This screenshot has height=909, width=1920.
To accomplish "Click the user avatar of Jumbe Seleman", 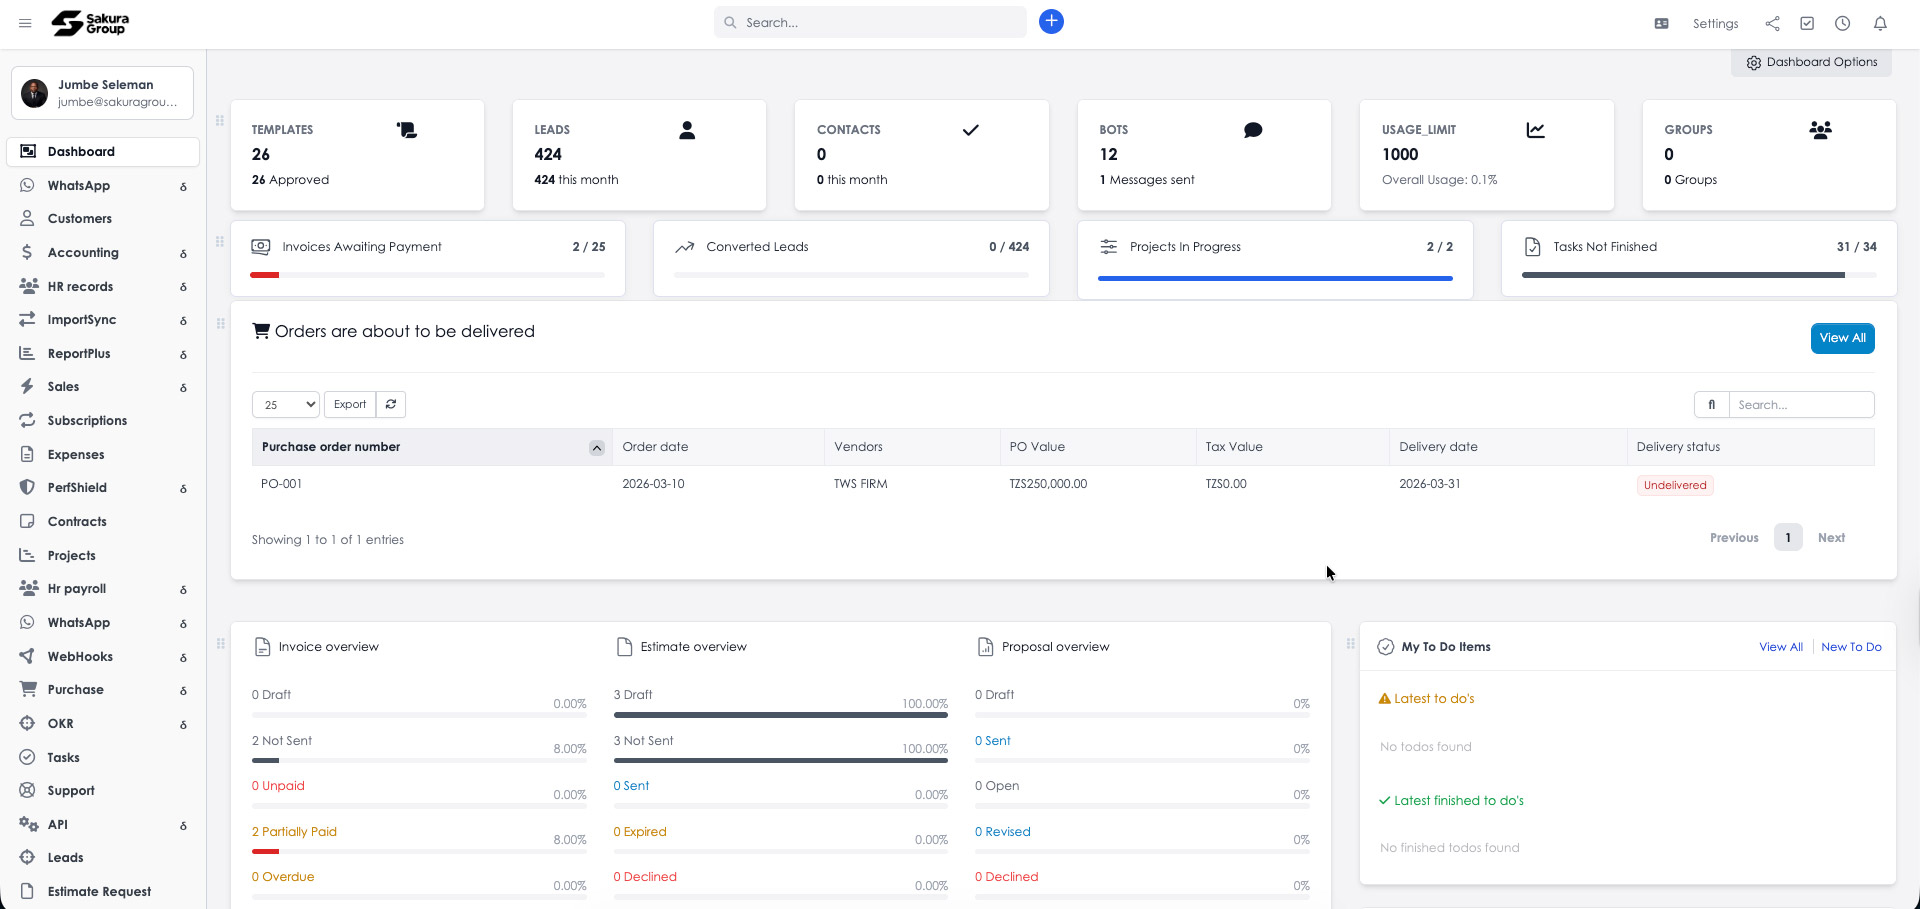I will [35, 93].
